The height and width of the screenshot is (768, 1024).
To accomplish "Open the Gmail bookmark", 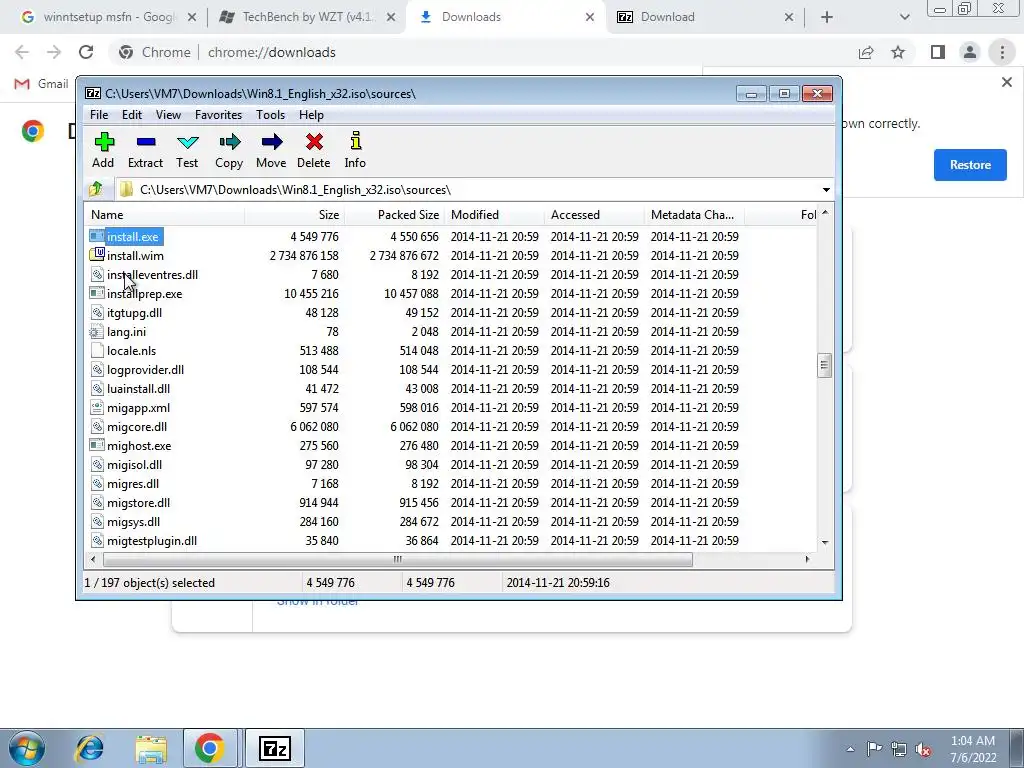I will click(41, 84).
